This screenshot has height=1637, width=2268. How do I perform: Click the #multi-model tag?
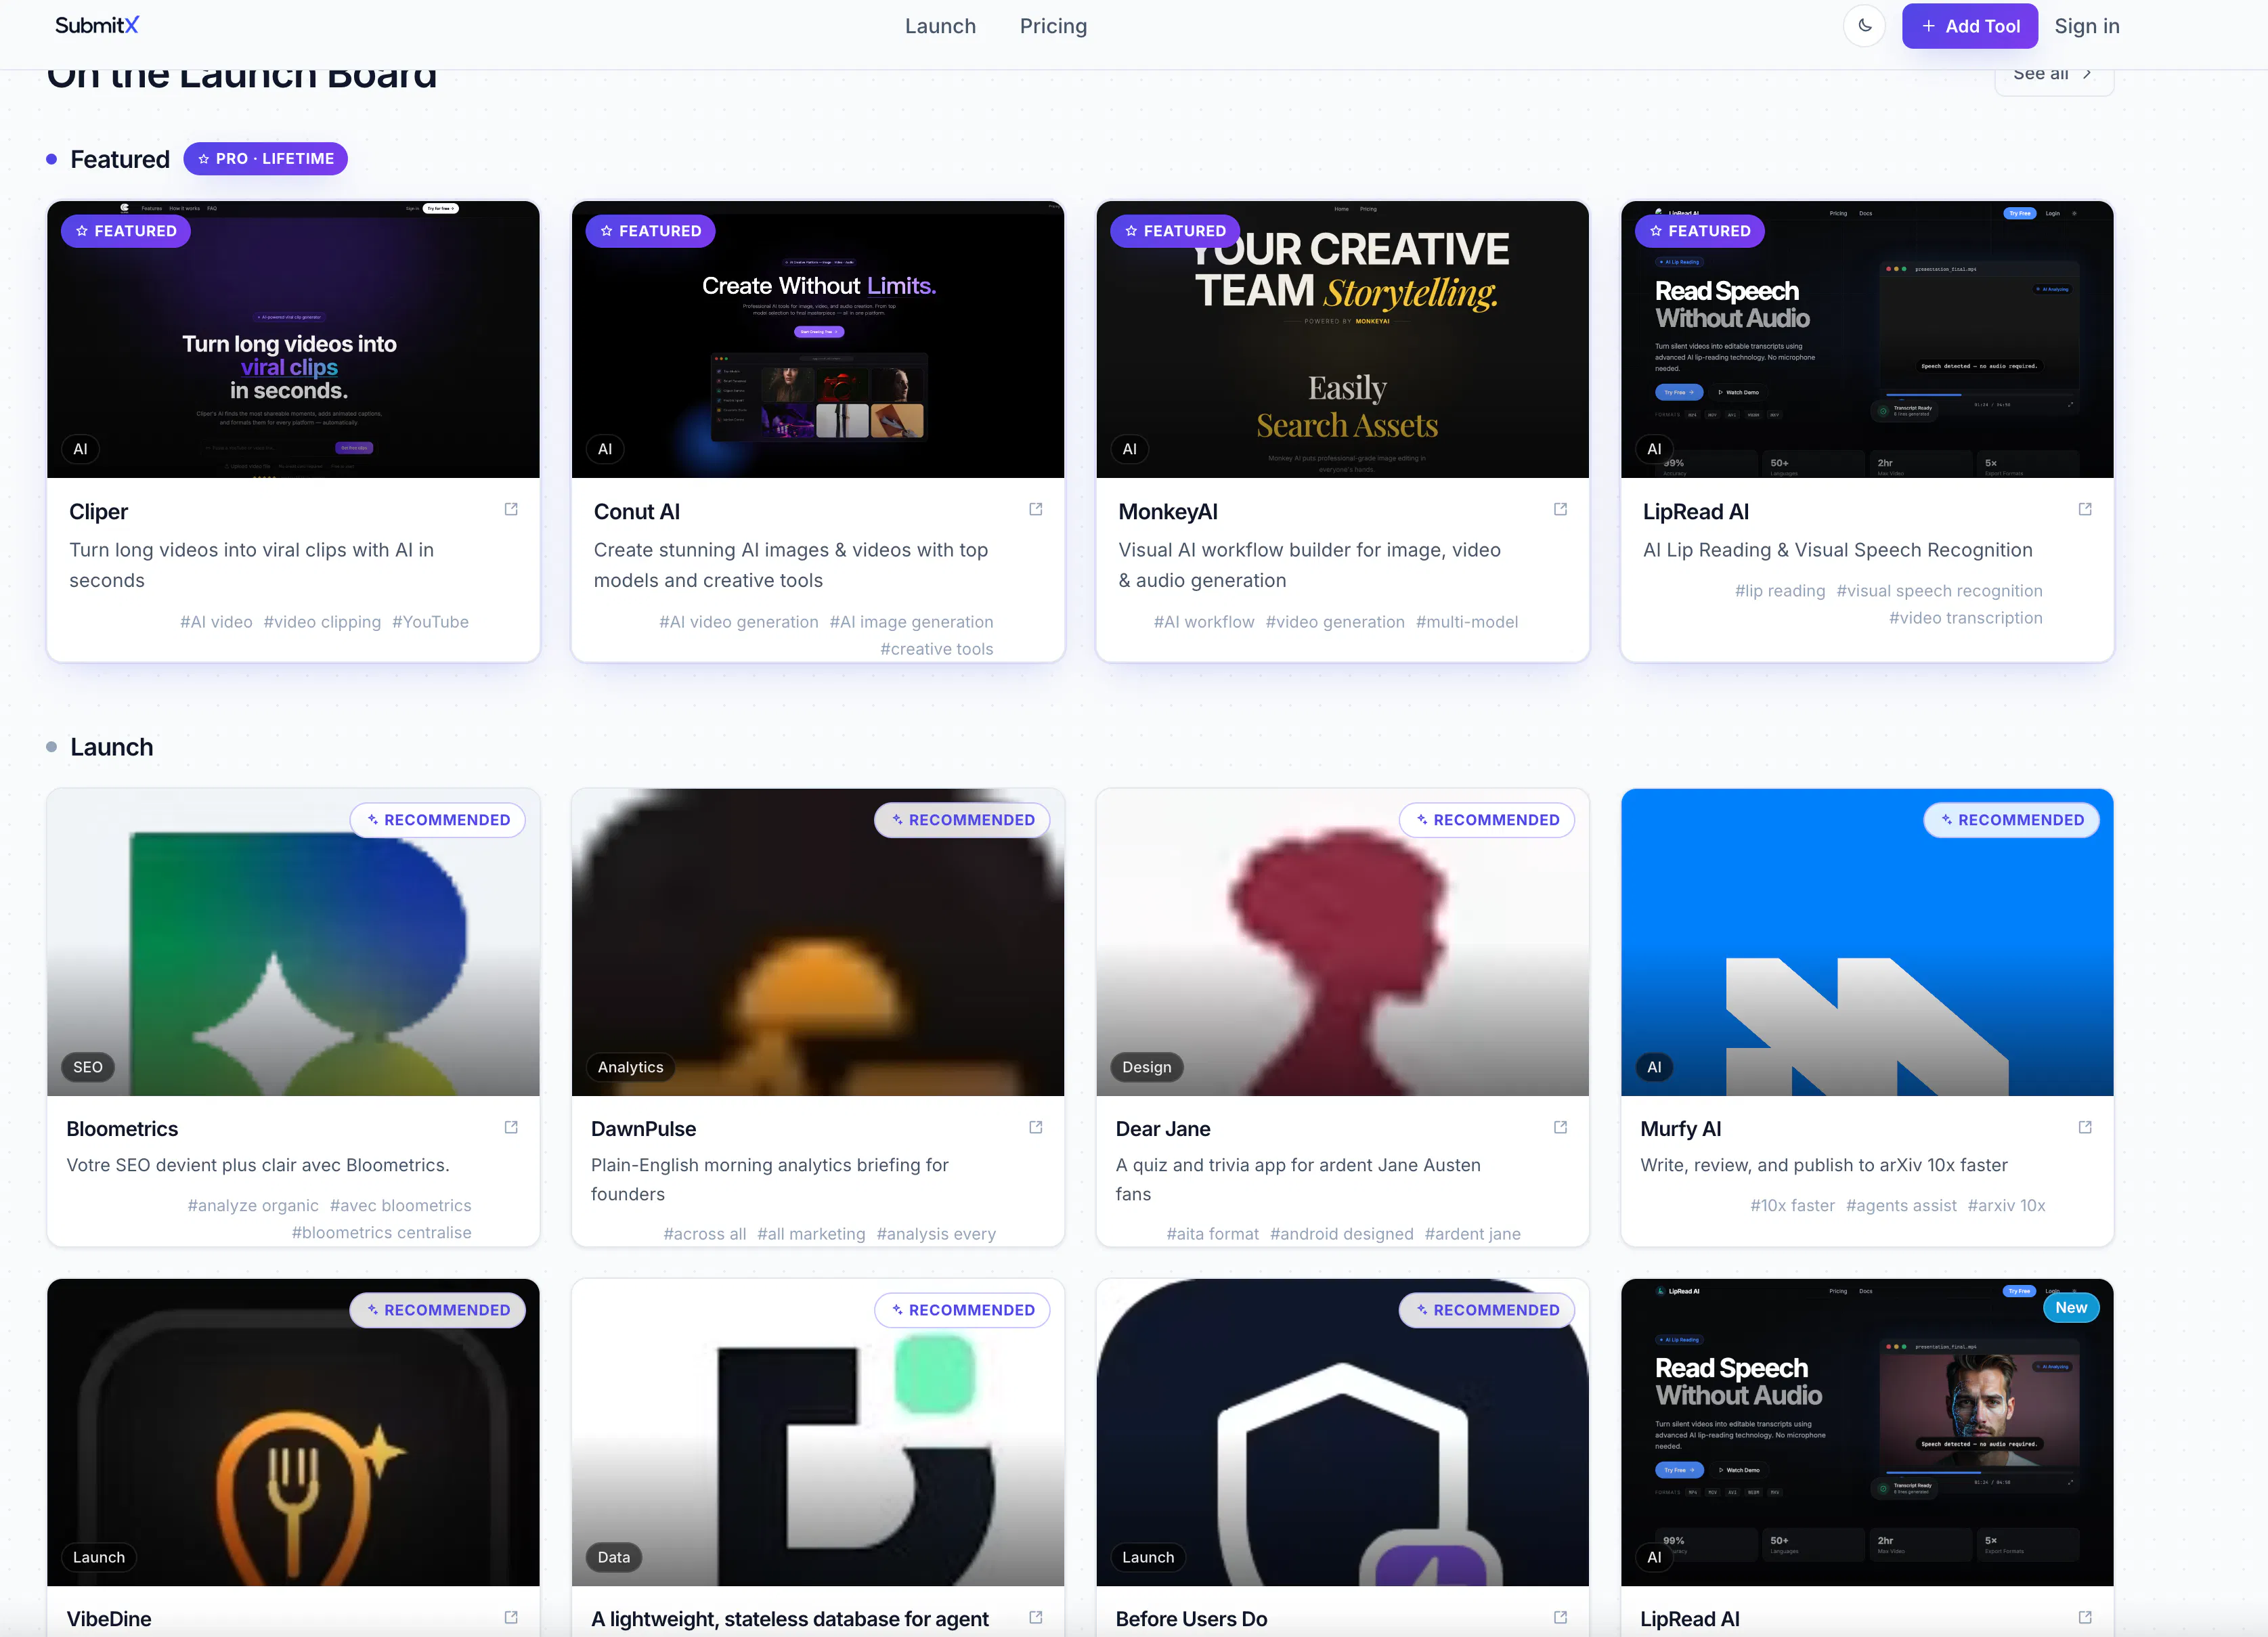pos(1467,622)
